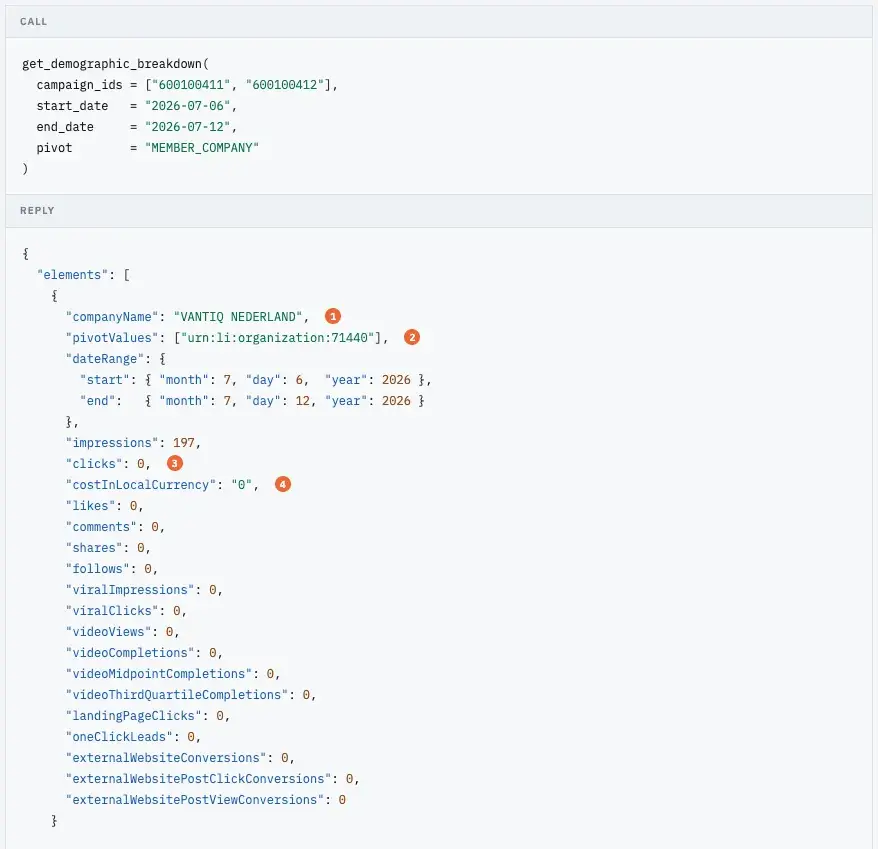Click the "start" key in dateRange
Viewport: 878px width, 849px height.
(105, 380)
